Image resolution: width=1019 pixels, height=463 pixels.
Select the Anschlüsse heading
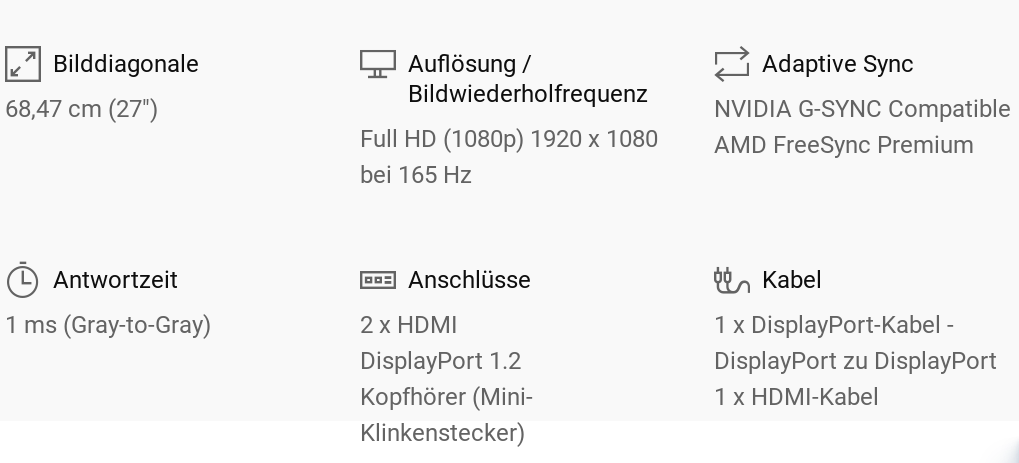469,280
